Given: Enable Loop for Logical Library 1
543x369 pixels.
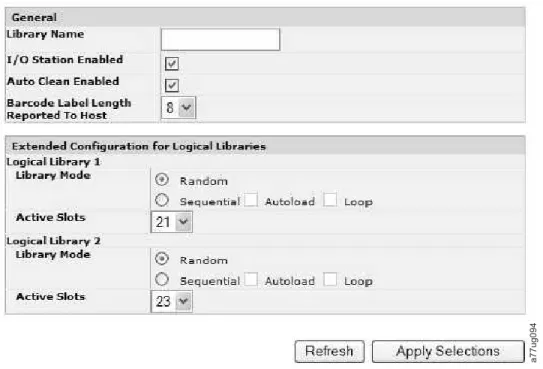Looking at the screenshot, I should click(x=330, y=200).
